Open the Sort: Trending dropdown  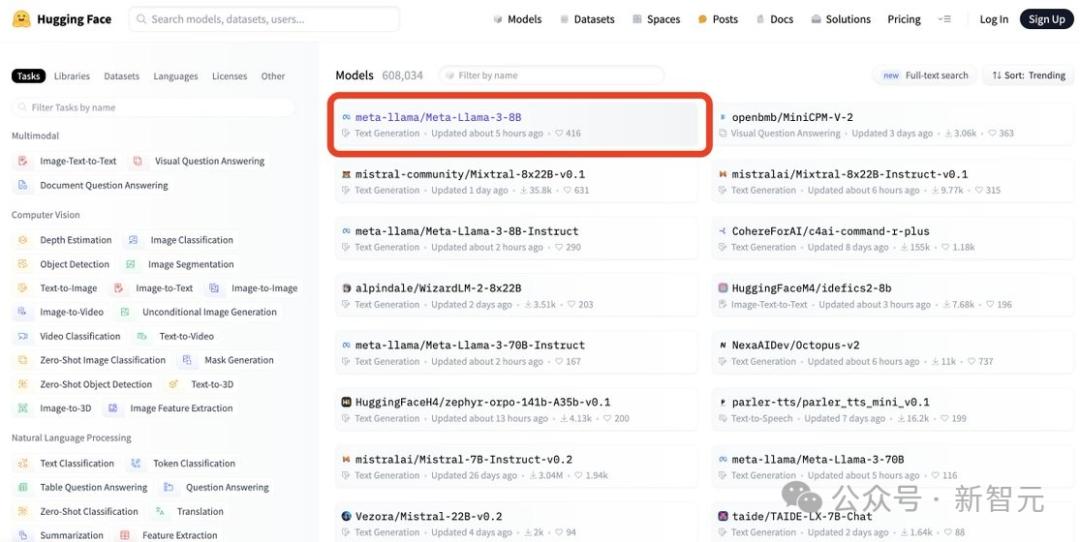click(1028, 76)
